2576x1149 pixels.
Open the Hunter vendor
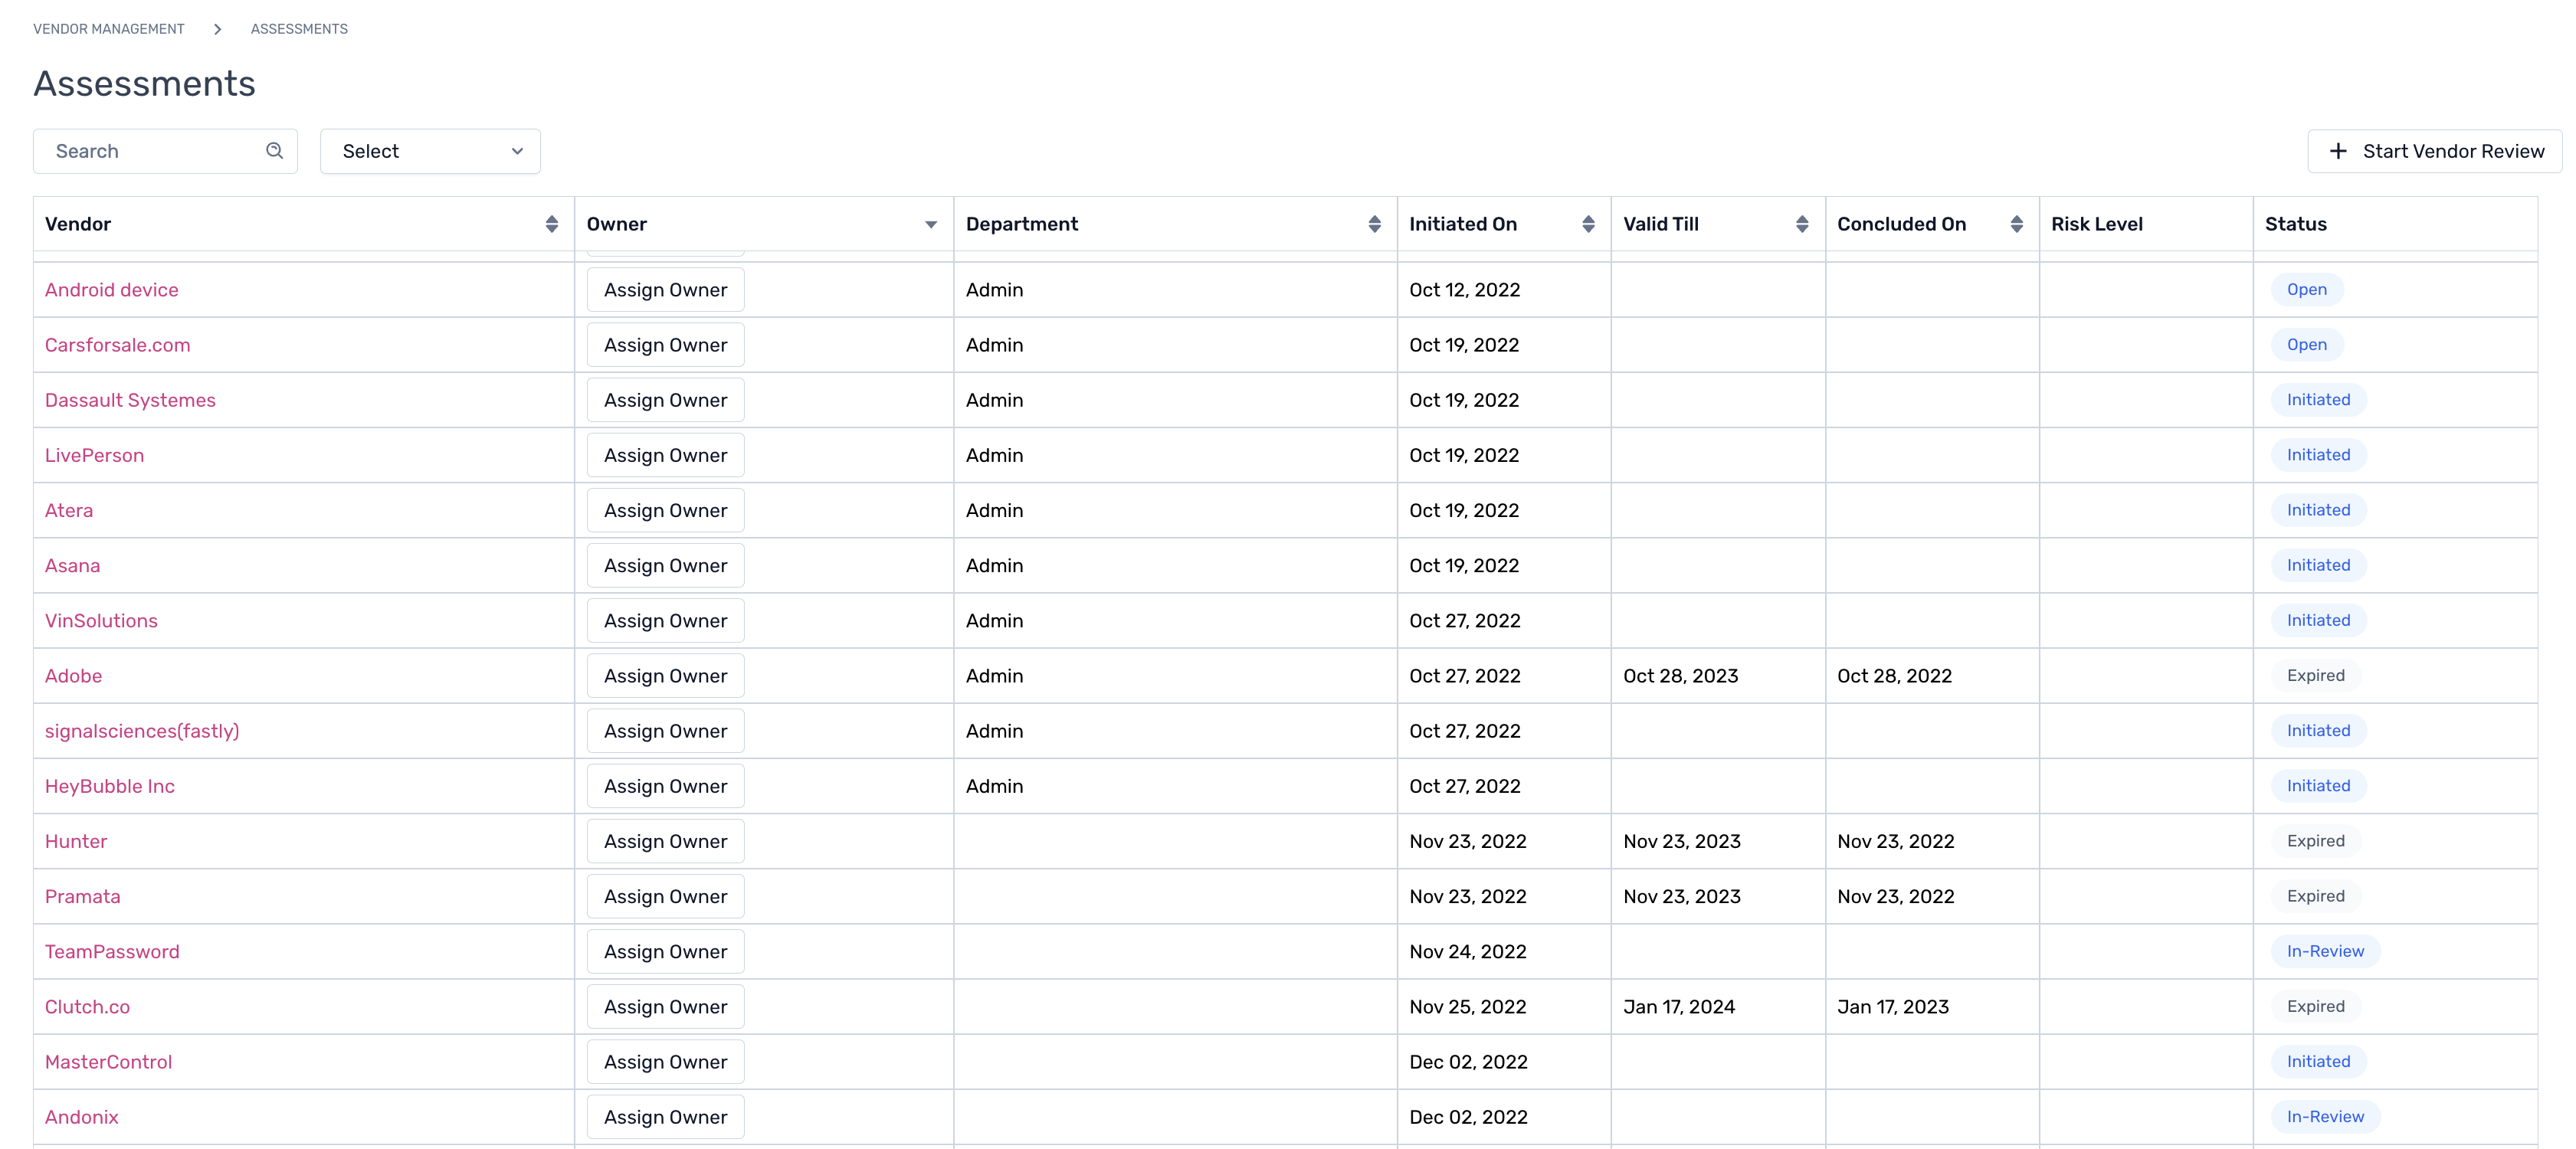[x=76, y=841]
